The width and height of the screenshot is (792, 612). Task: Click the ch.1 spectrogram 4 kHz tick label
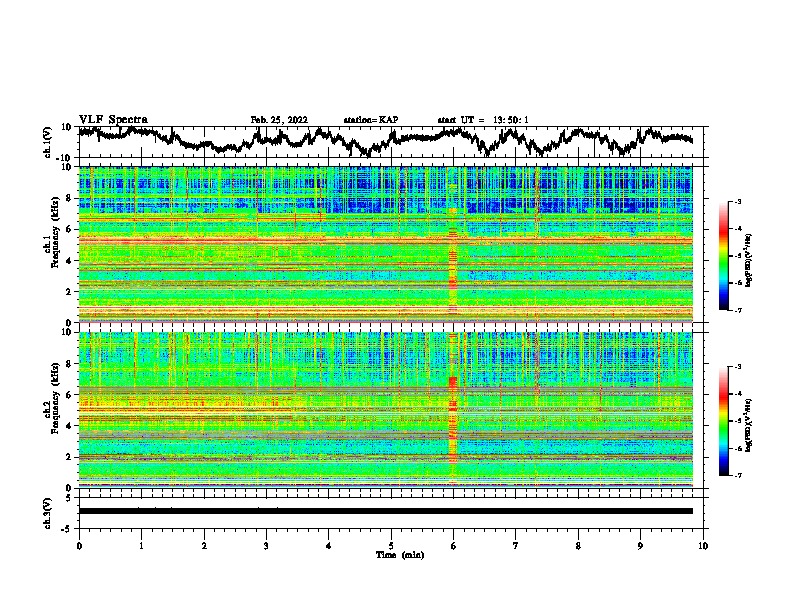coord(70,261)
